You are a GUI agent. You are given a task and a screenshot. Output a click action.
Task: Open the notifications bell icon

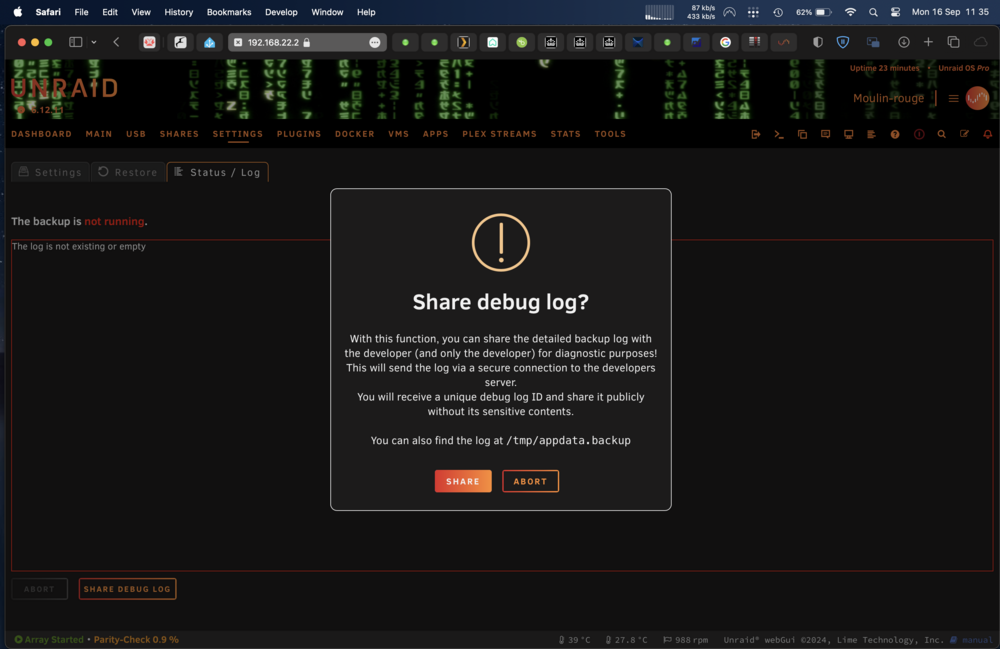[987, 135]
